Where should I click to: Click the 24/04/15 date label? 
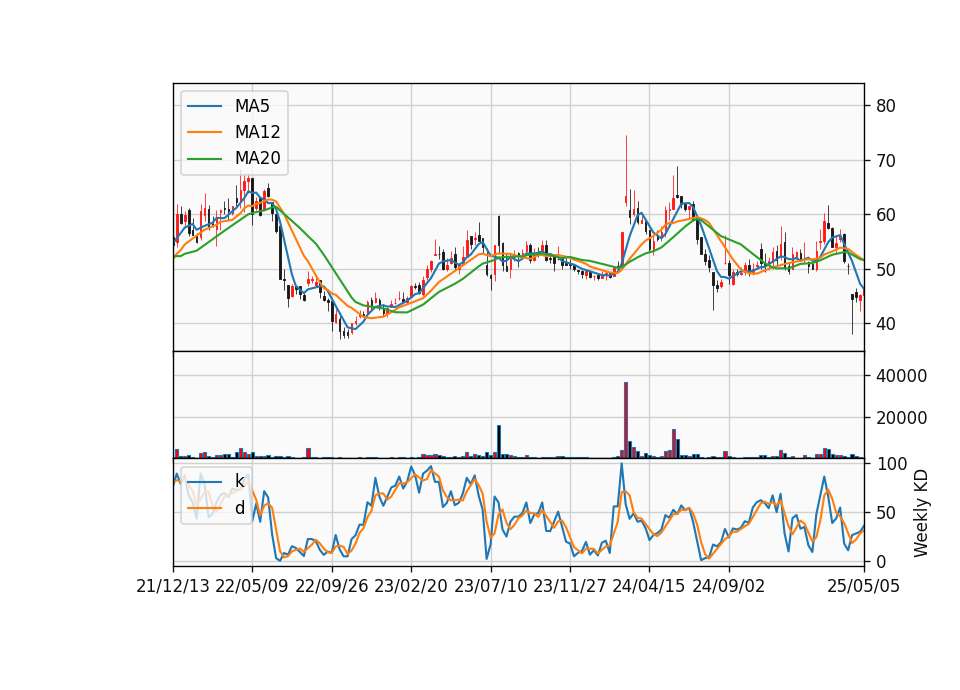(649, 586)
